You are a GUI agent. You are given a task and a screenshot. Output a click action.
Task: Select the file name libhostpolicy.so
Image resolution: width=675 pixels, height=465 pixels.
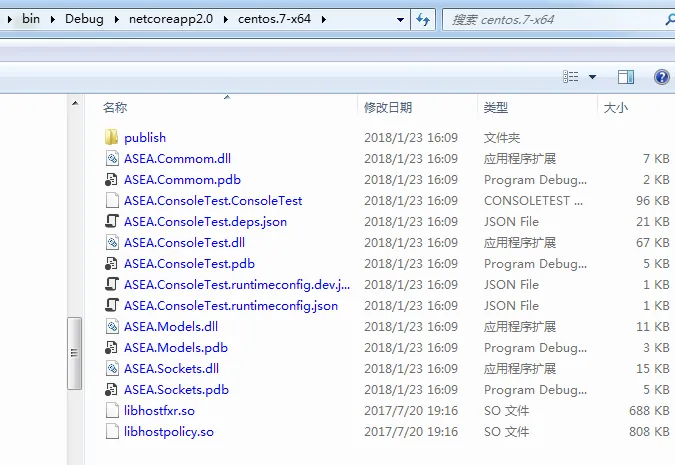click(169, 432)
